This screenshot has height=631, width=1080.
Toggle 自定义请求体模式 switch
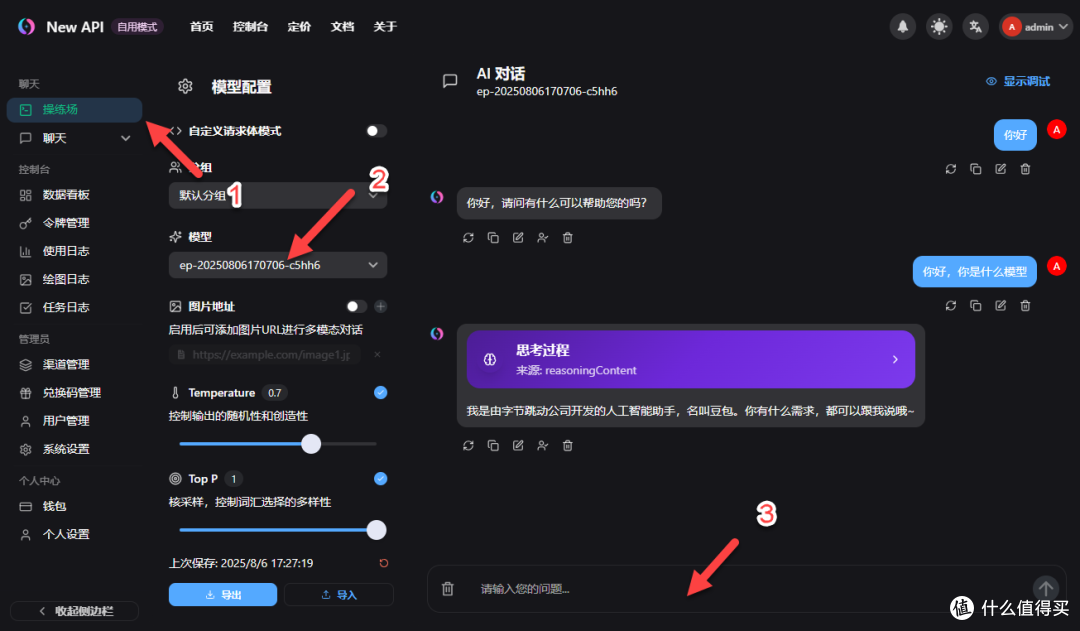376,131
